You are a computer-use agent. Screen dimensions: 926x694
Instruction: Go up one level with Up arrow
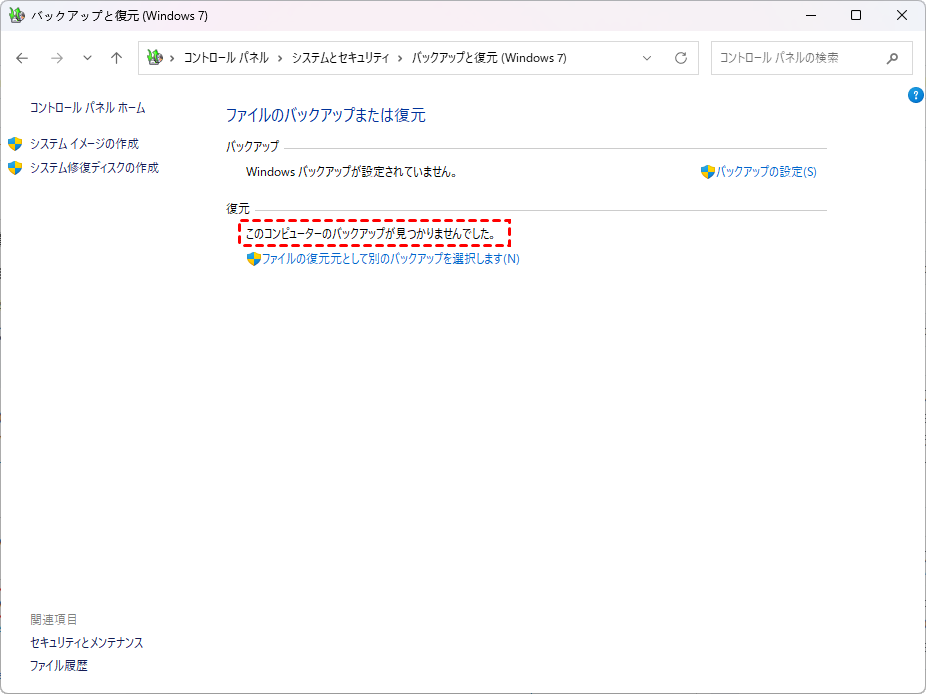116,58
